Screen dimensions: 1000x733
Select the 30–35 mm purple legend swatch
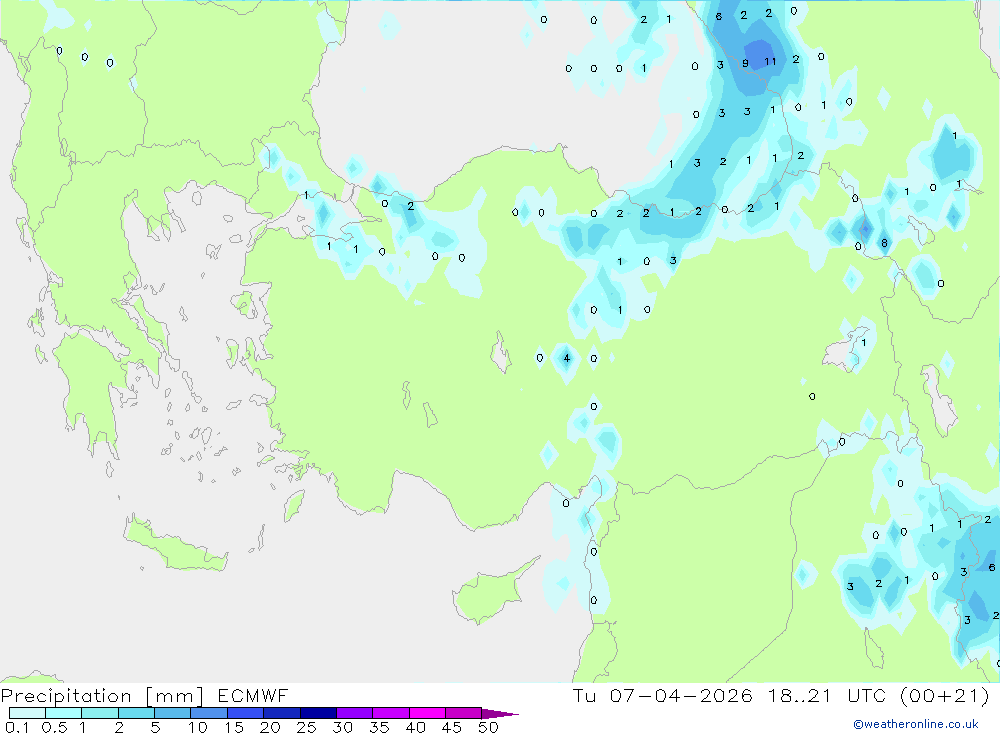tap(355, 713)
